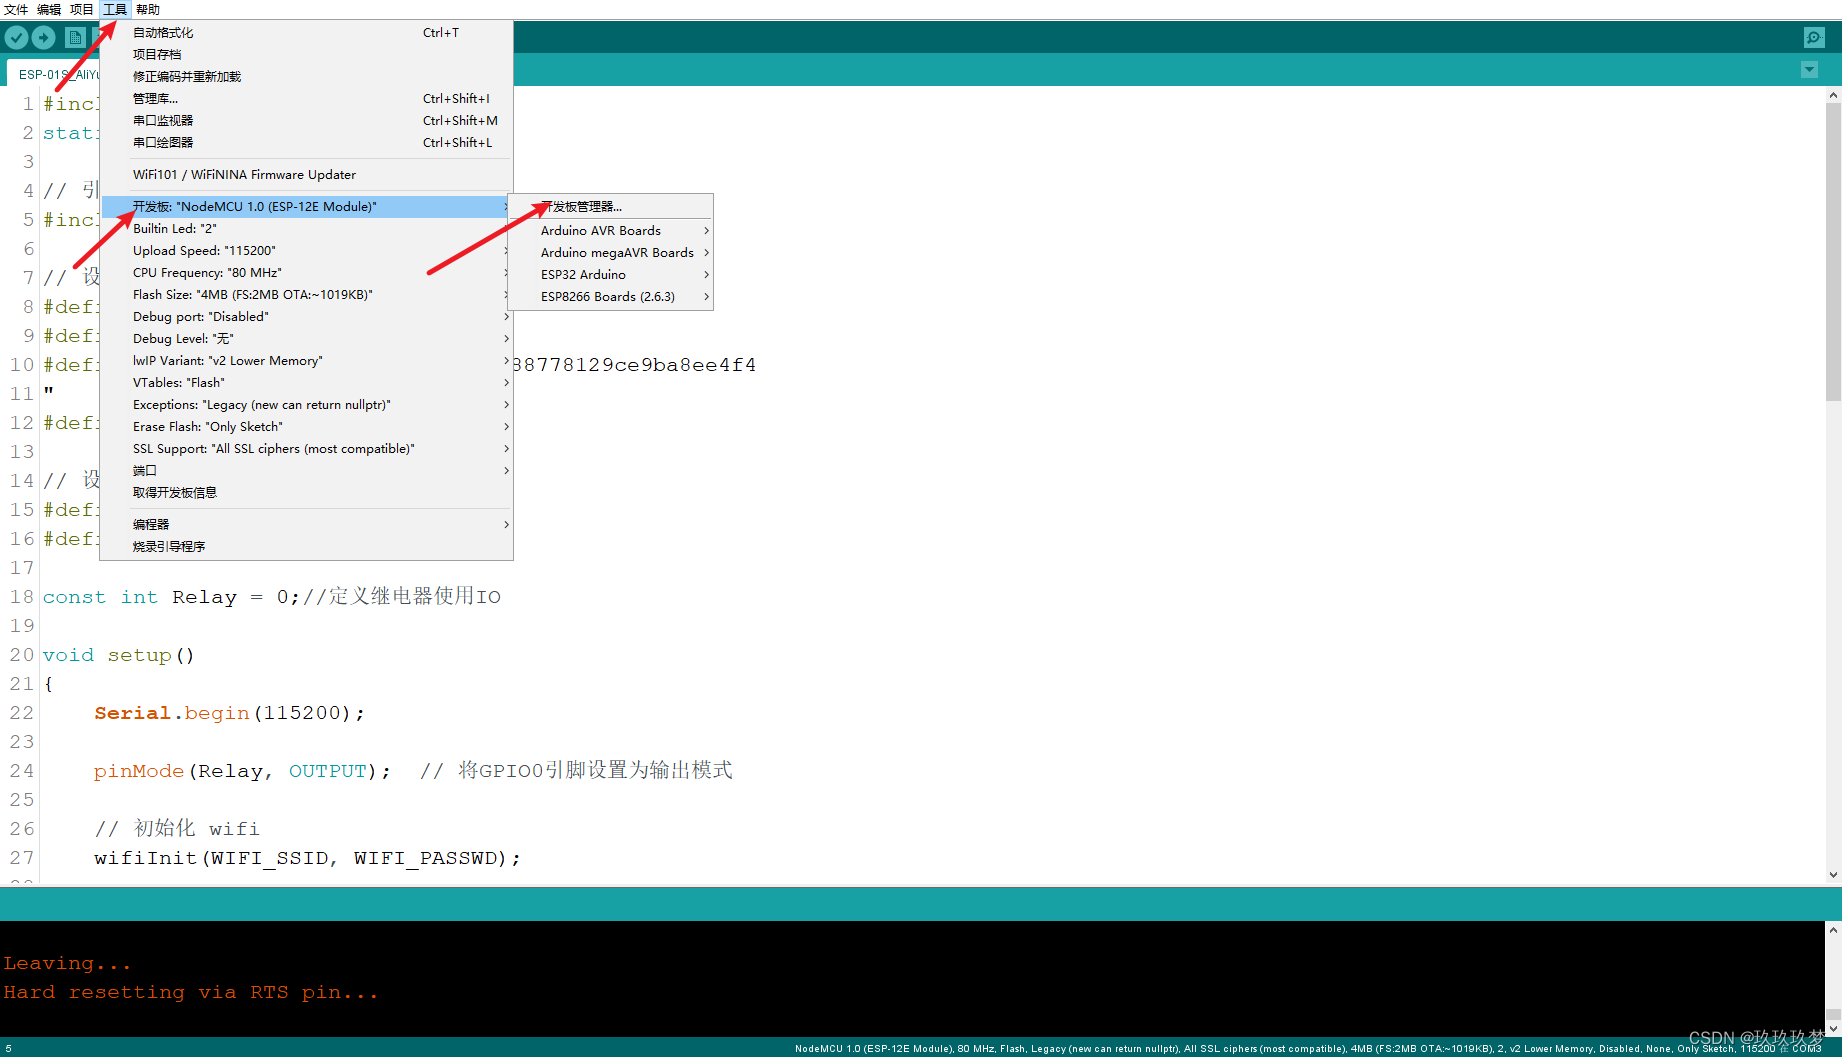The height and width of the screenshot is (1057, 1842).
Task: Expand Arduino megaAVR Boards submenu
Action: pyautogui.click(x=611, y=253)
